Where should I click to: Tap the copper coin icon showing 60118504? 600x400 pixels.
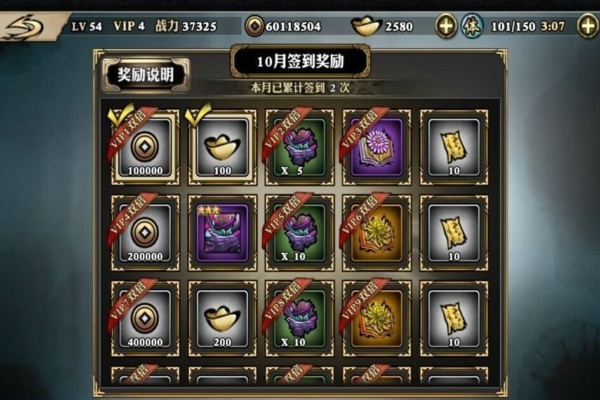click(254, 26)
